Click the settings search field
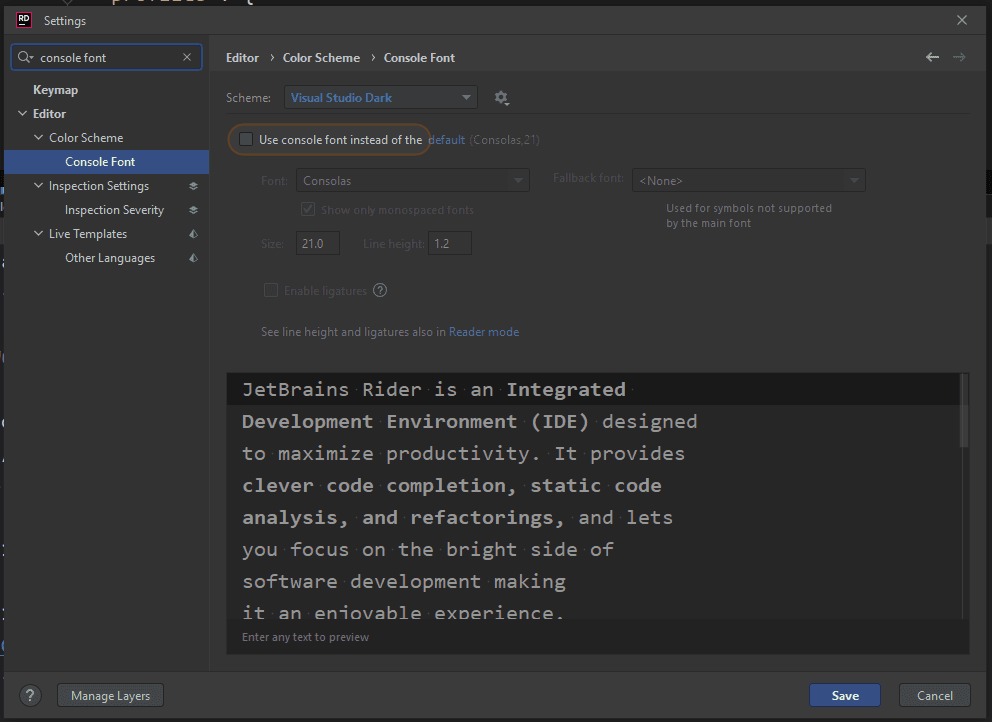The height and width of the screenshot is (722, 992). (108, 58)
